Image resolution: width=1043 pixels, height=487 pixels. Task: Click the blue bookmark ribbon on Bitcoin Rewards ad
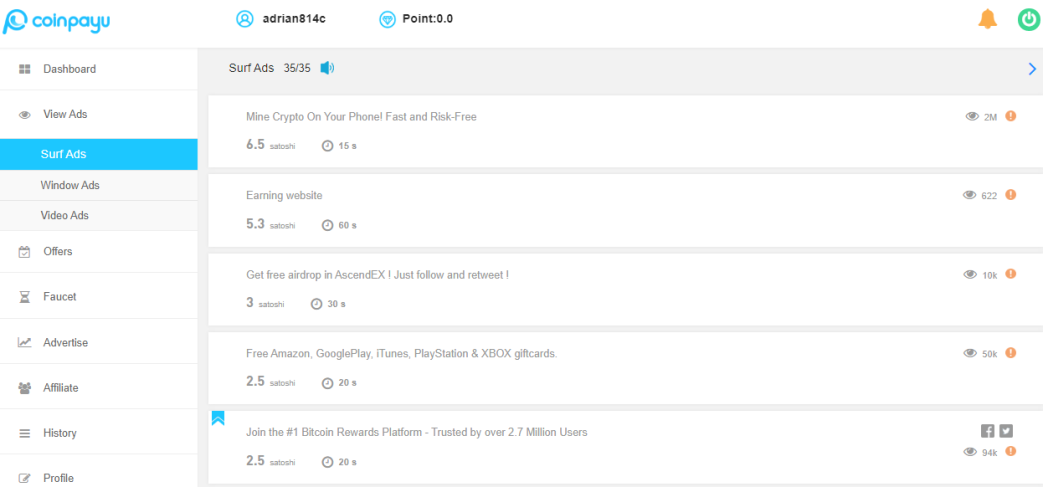218,418
